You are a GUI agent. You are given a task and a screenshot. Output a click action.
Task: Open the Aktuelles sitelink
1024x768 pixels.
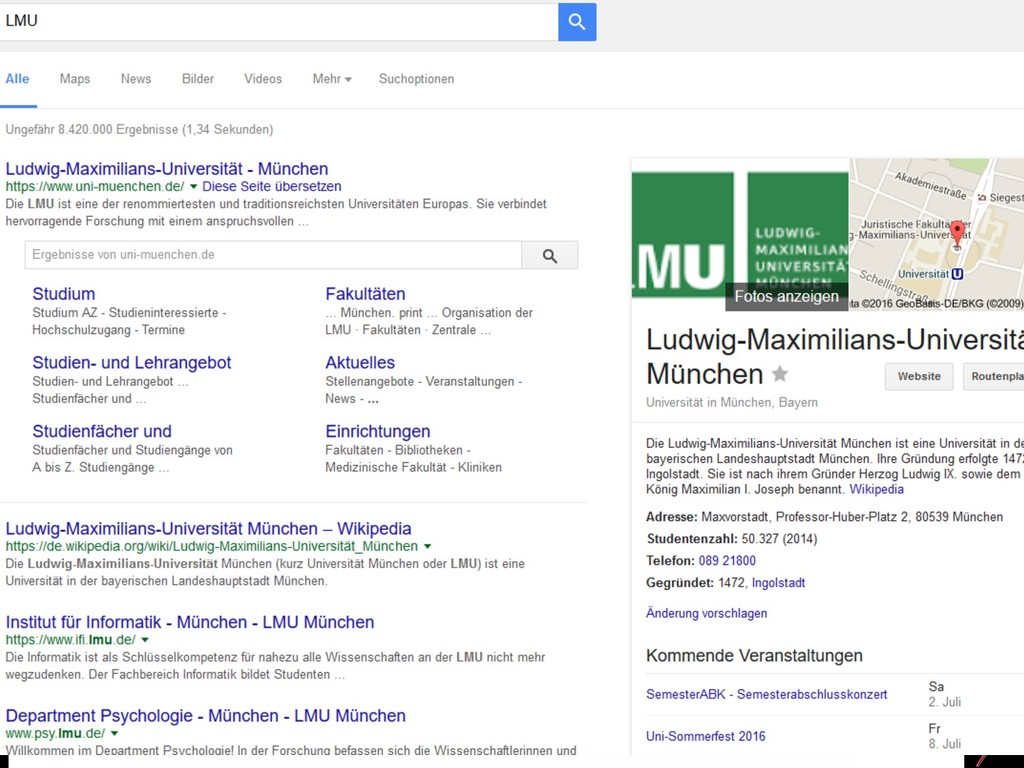click(x=360, y=362)
